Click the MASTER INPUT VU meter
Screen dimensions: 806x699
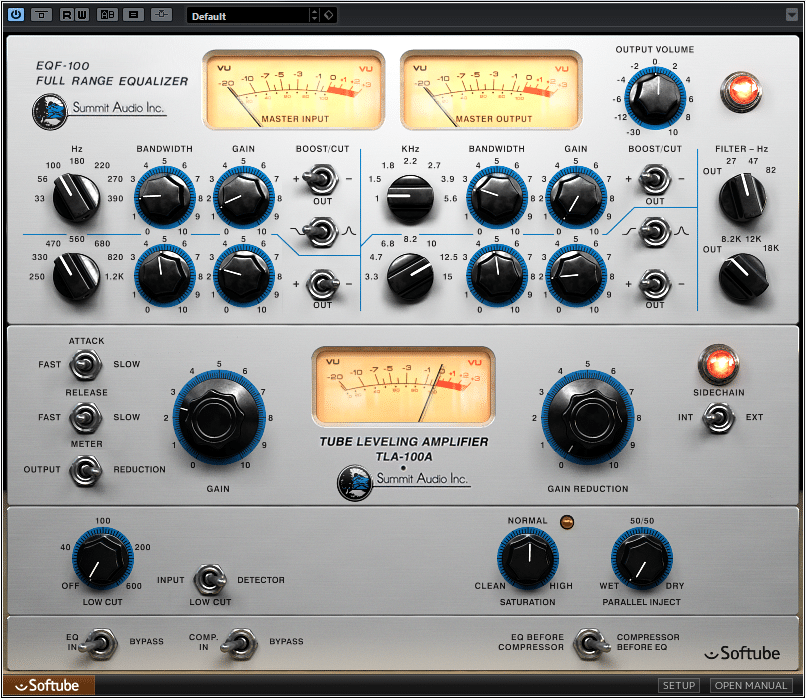click(294, 90)
